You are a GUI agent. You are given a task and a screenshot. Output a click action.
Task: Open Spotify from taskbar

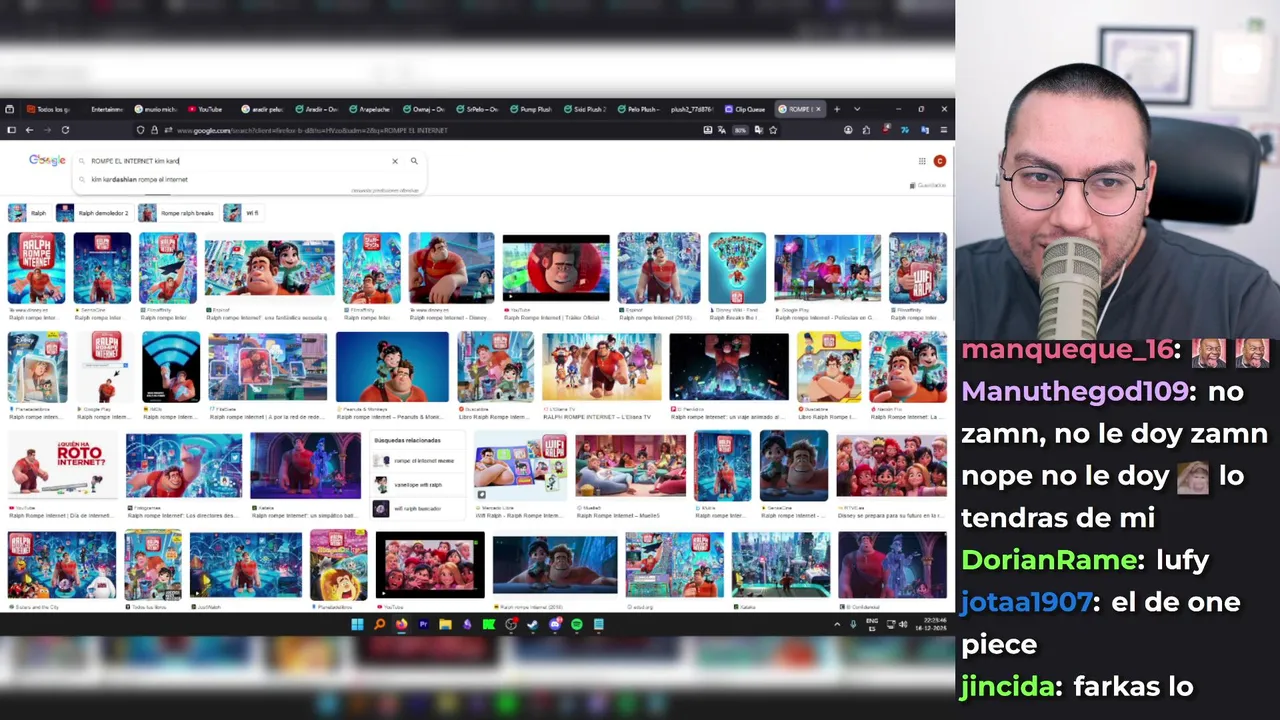click(577, 625)
